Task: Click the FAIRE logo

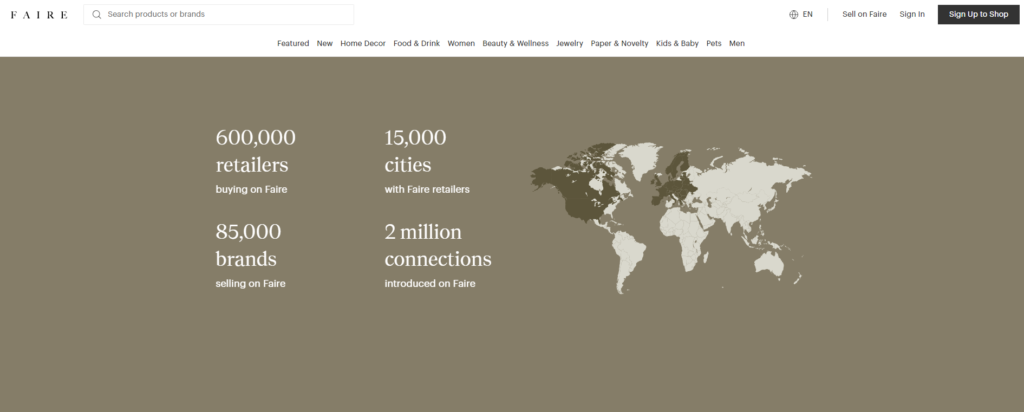Action: coord(39,14)
